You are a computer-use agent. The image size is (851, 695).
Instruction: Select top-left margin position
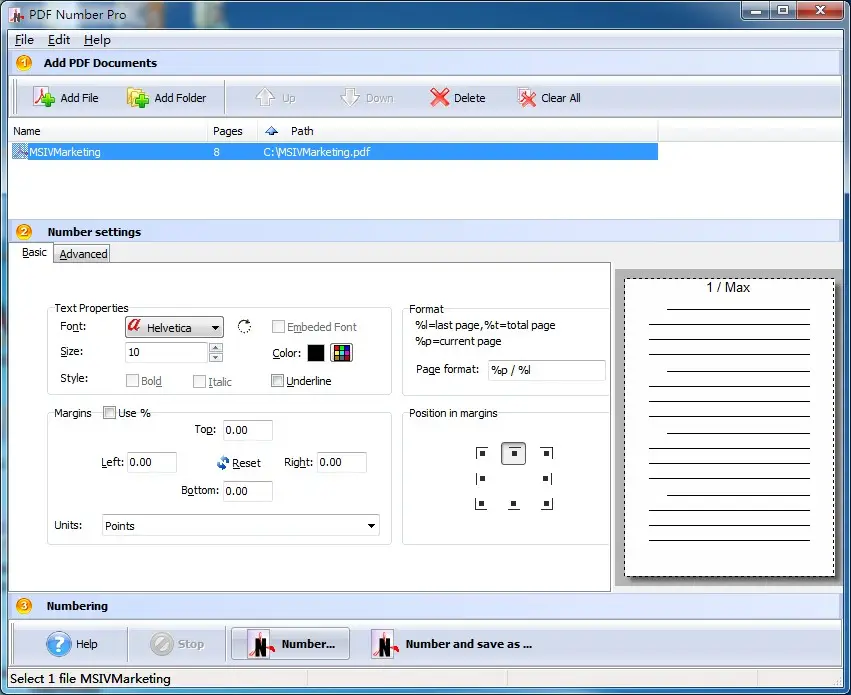[x=481, y=453]
